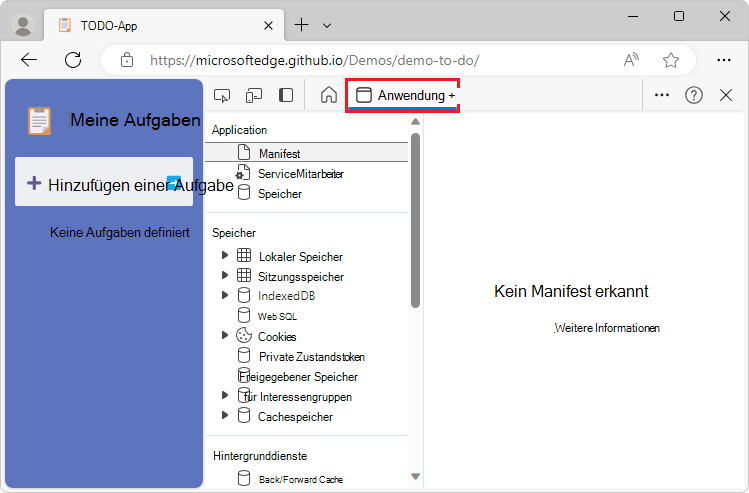Click the Keine Aufgaben definiert text
Viewport: 749px width, 493px height.
click(119, 233)
